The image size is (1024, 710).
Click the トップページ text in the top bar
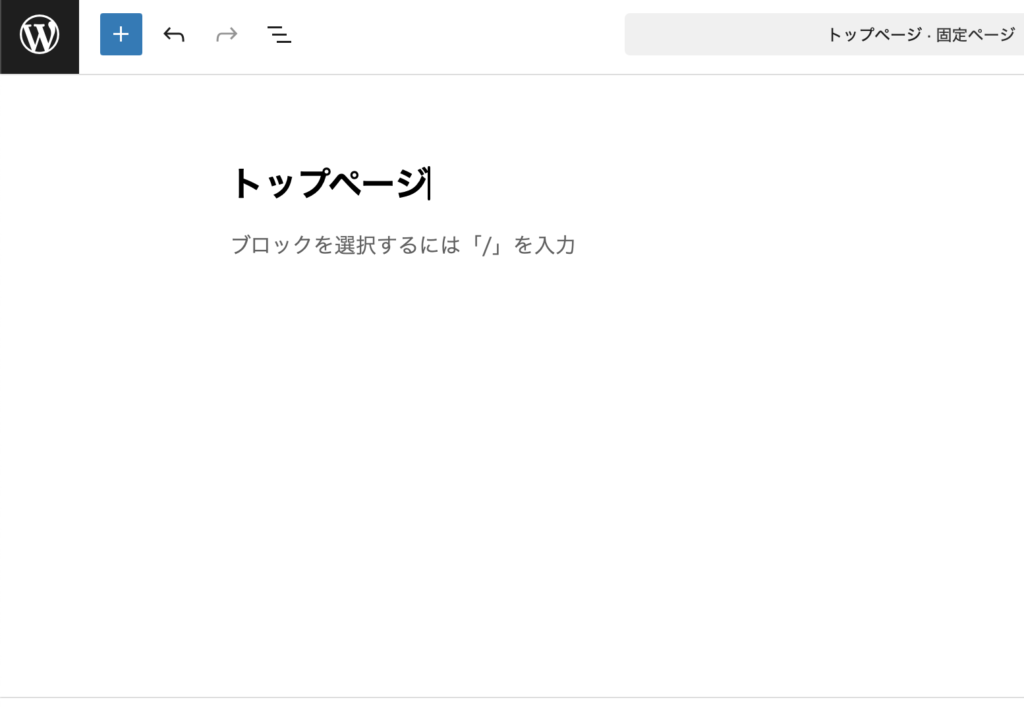coord(872,35)
